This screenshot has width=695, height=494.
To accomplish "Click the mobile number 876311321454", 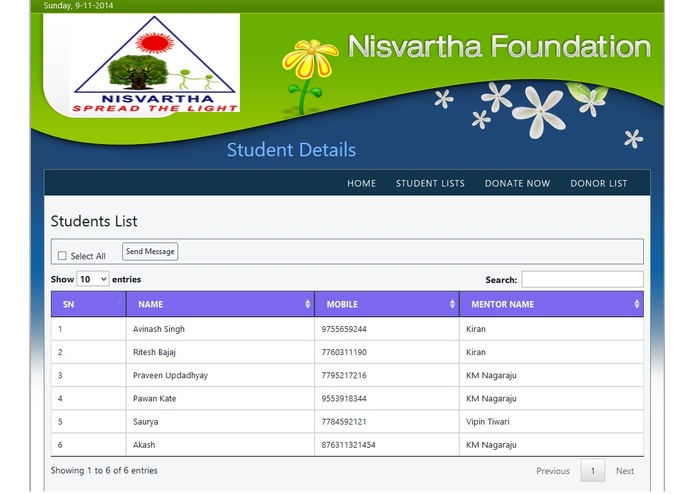I will point(348,444).
